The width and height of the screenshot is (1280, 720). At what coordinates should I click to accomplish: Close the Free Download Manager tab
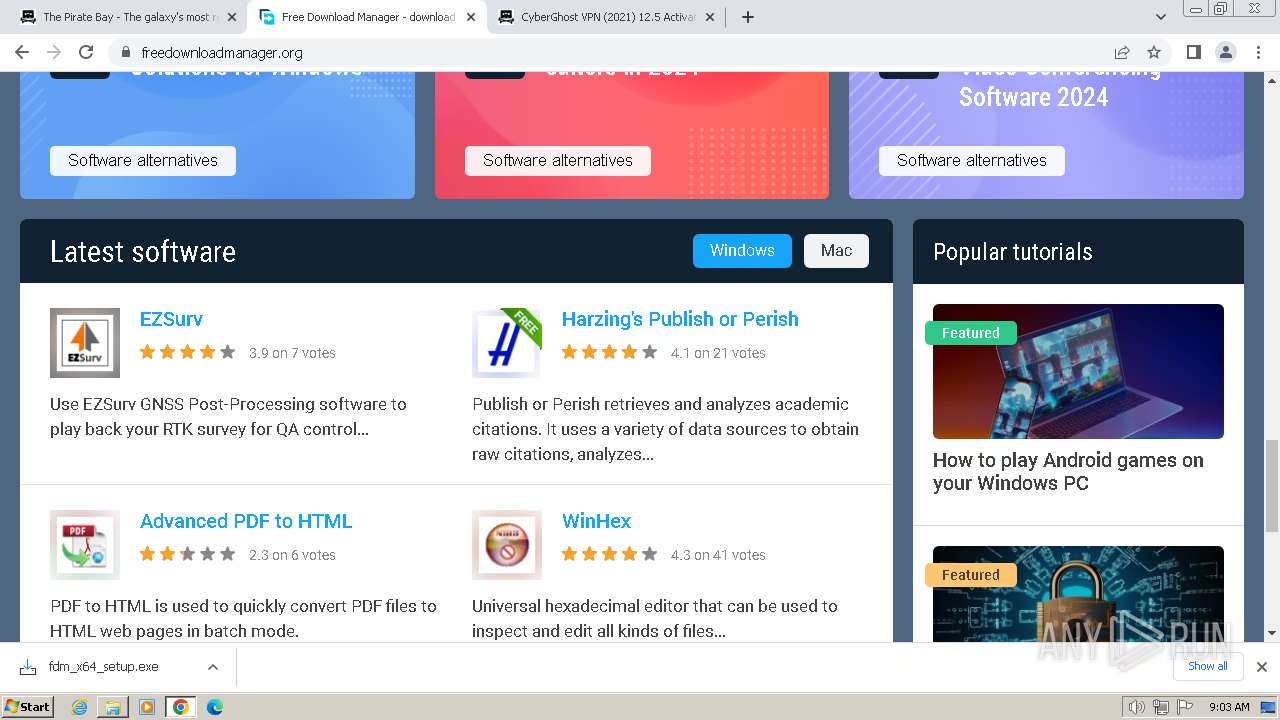pyautogui.click(x=471, y=17)
